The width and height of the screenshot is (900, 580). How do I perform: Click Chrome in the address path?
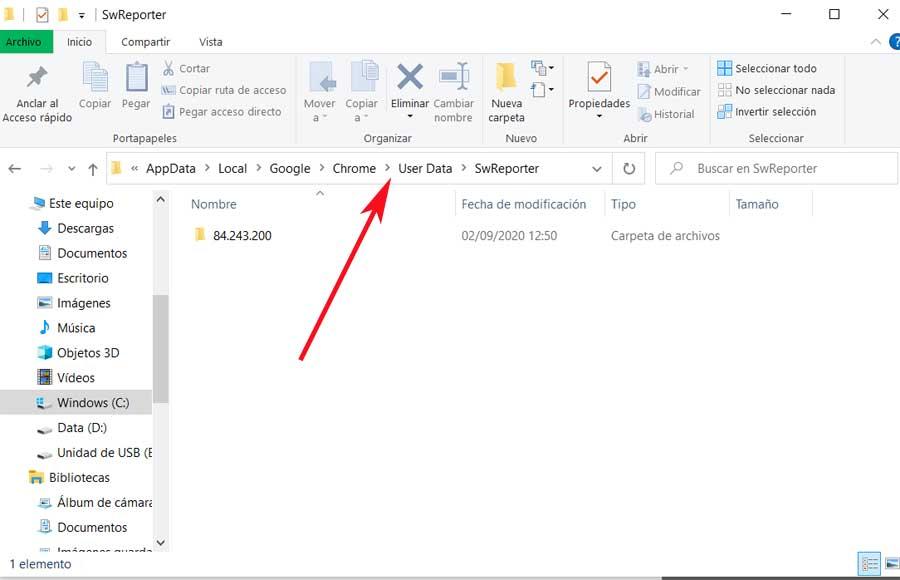(354, 169)
